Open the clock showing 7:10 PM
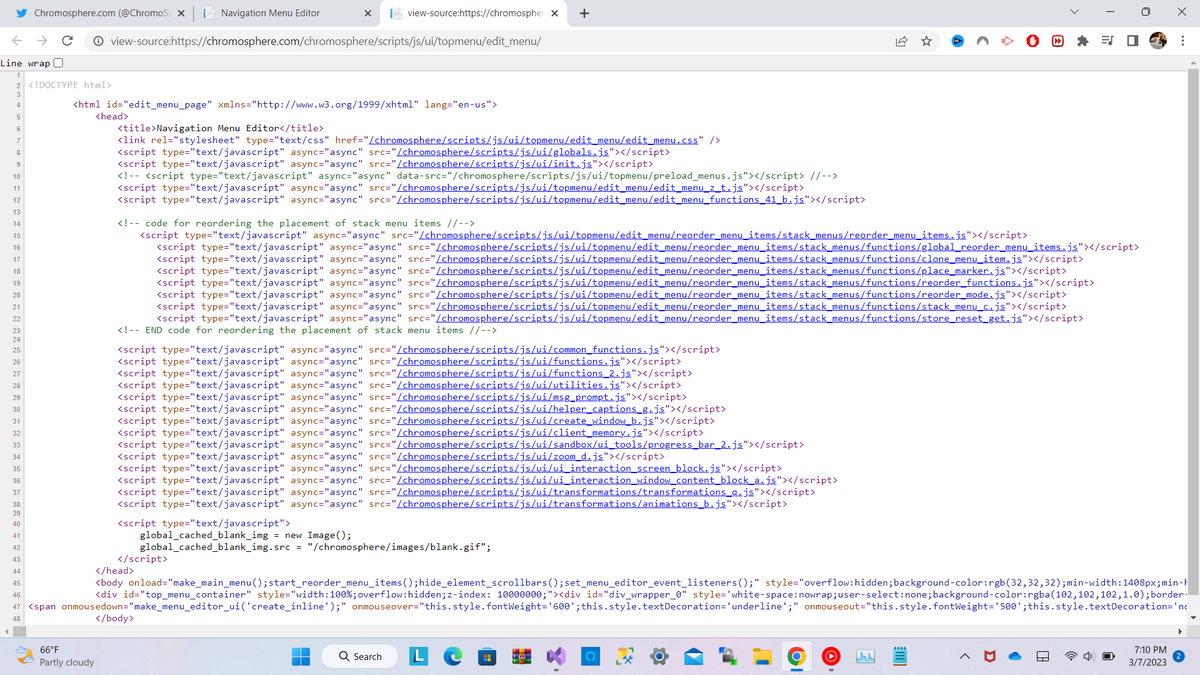 (1148, 656)
